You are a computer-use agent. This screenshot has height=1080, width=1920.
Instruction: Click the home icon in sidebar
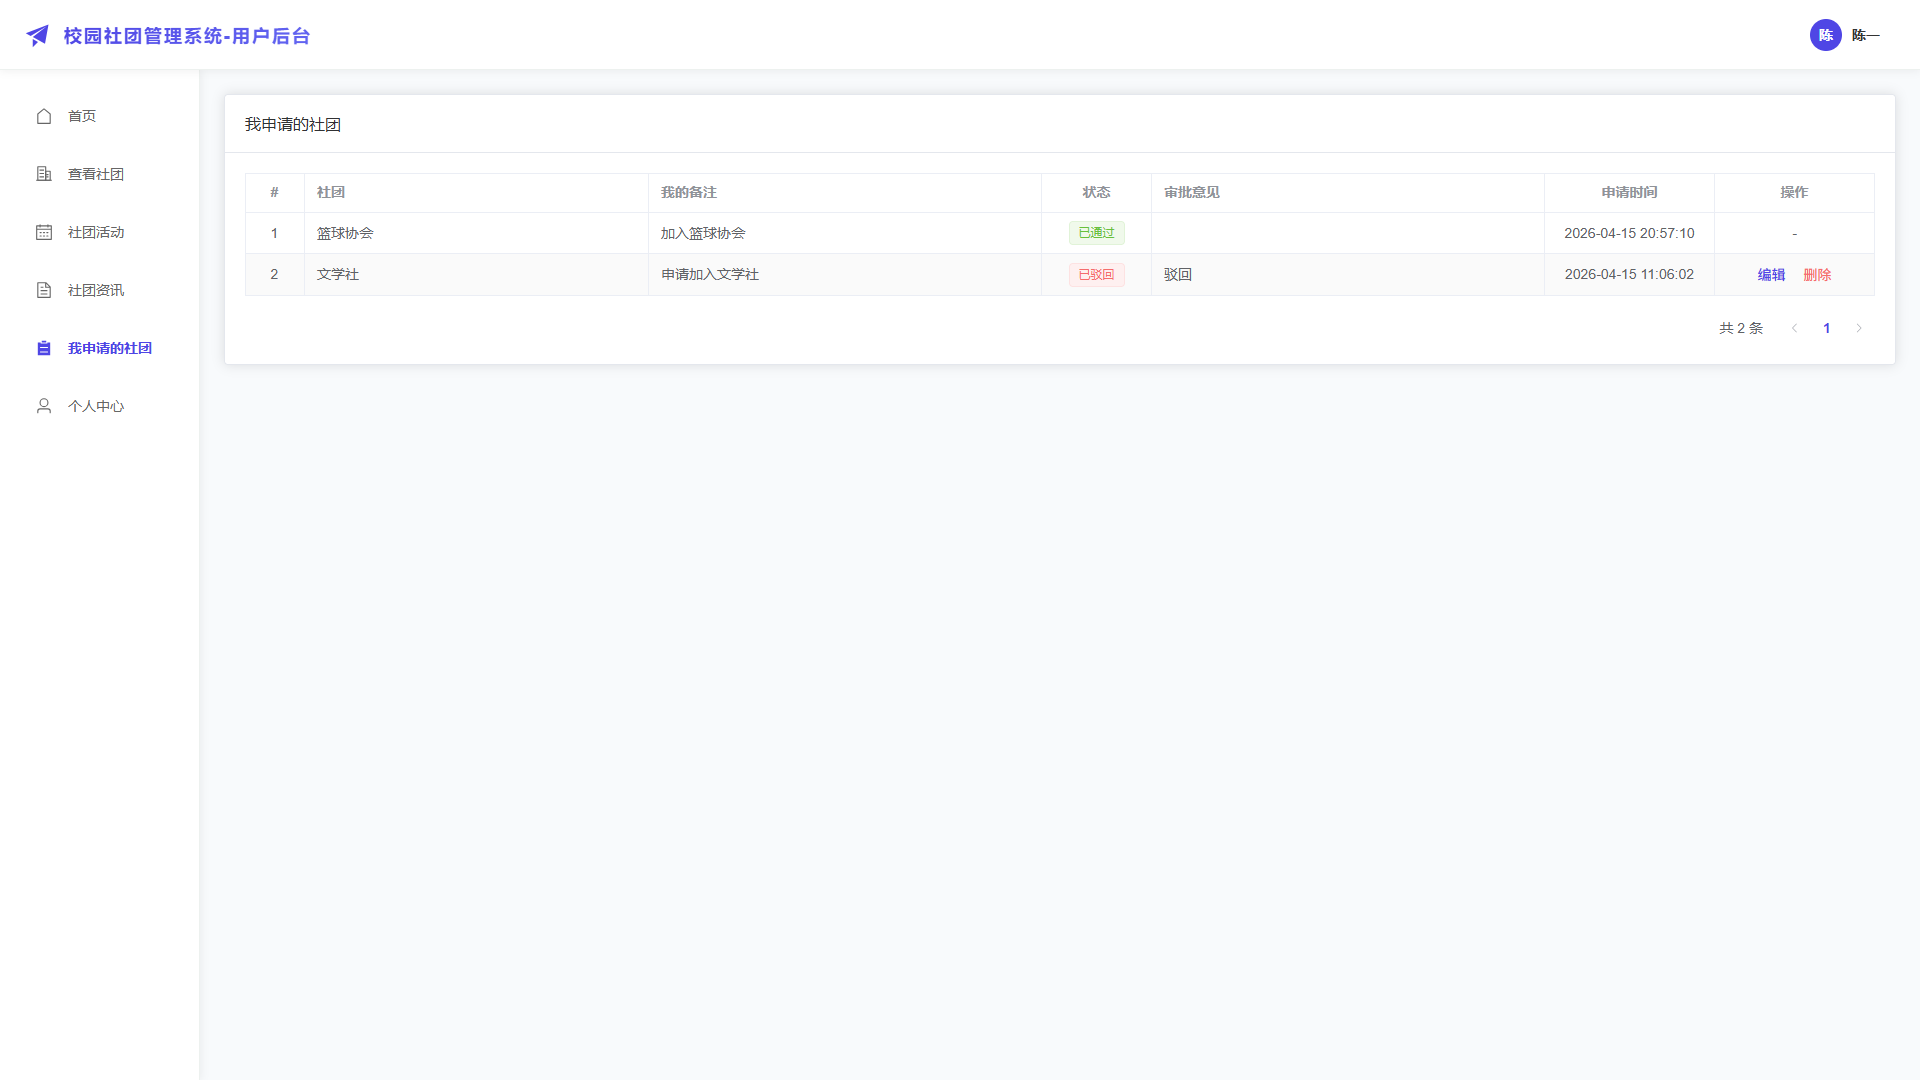(44, 116)
